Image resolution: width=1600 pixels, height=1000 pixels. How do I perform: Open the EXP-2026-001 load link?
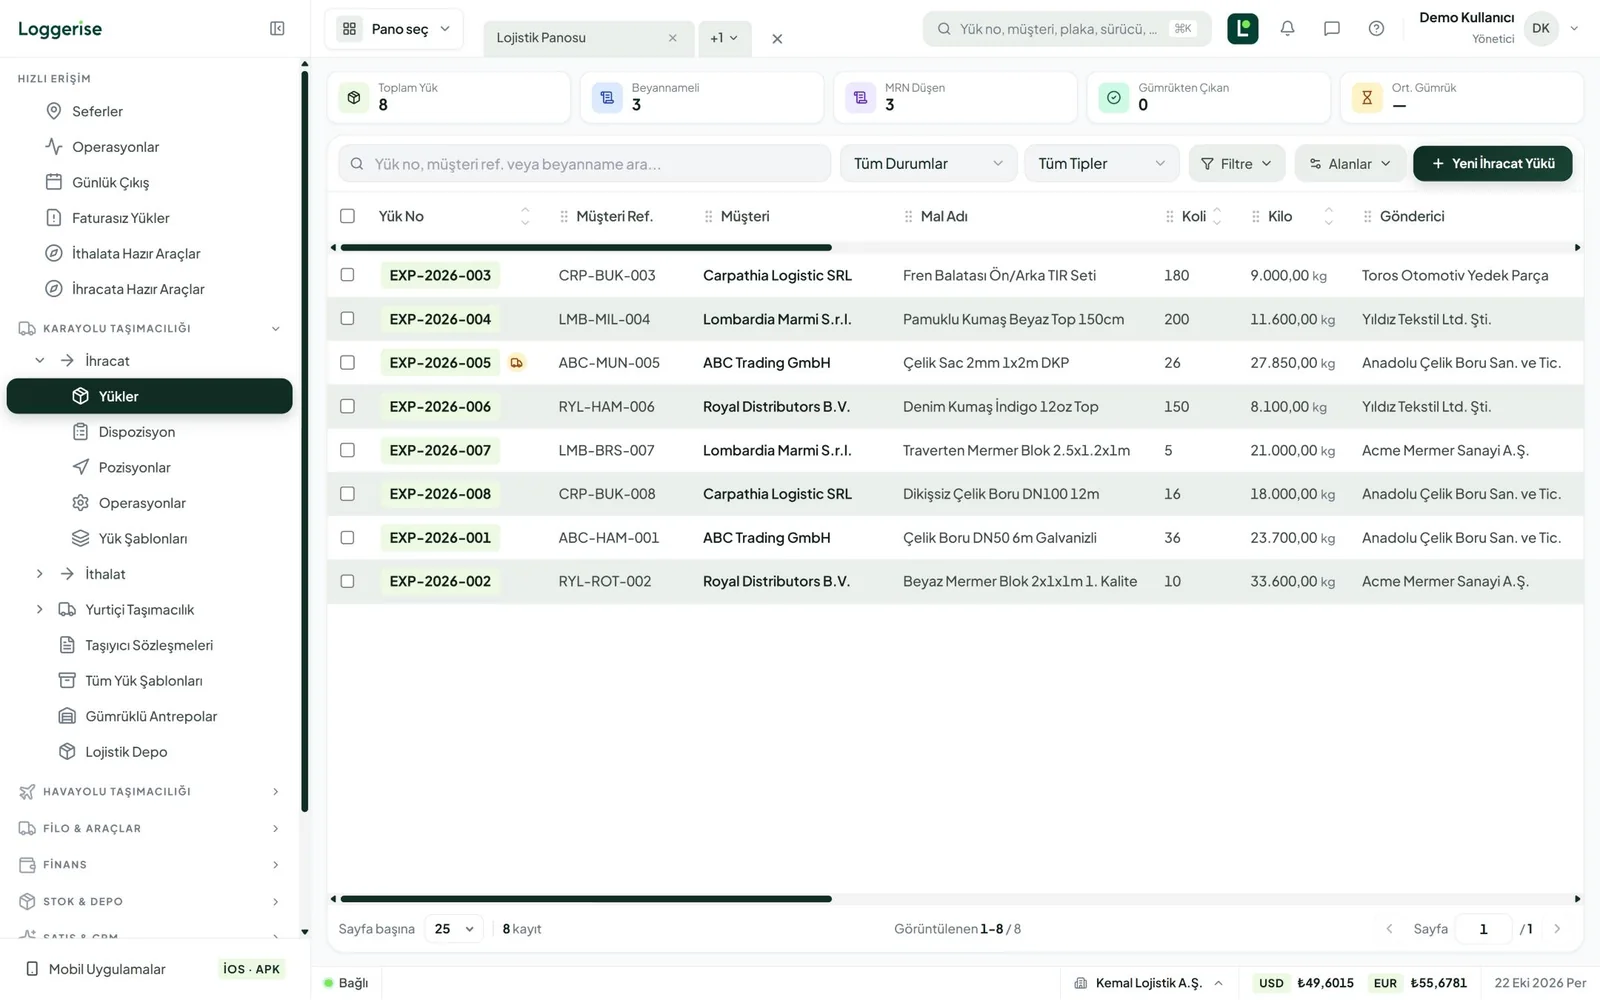[440, 538]
